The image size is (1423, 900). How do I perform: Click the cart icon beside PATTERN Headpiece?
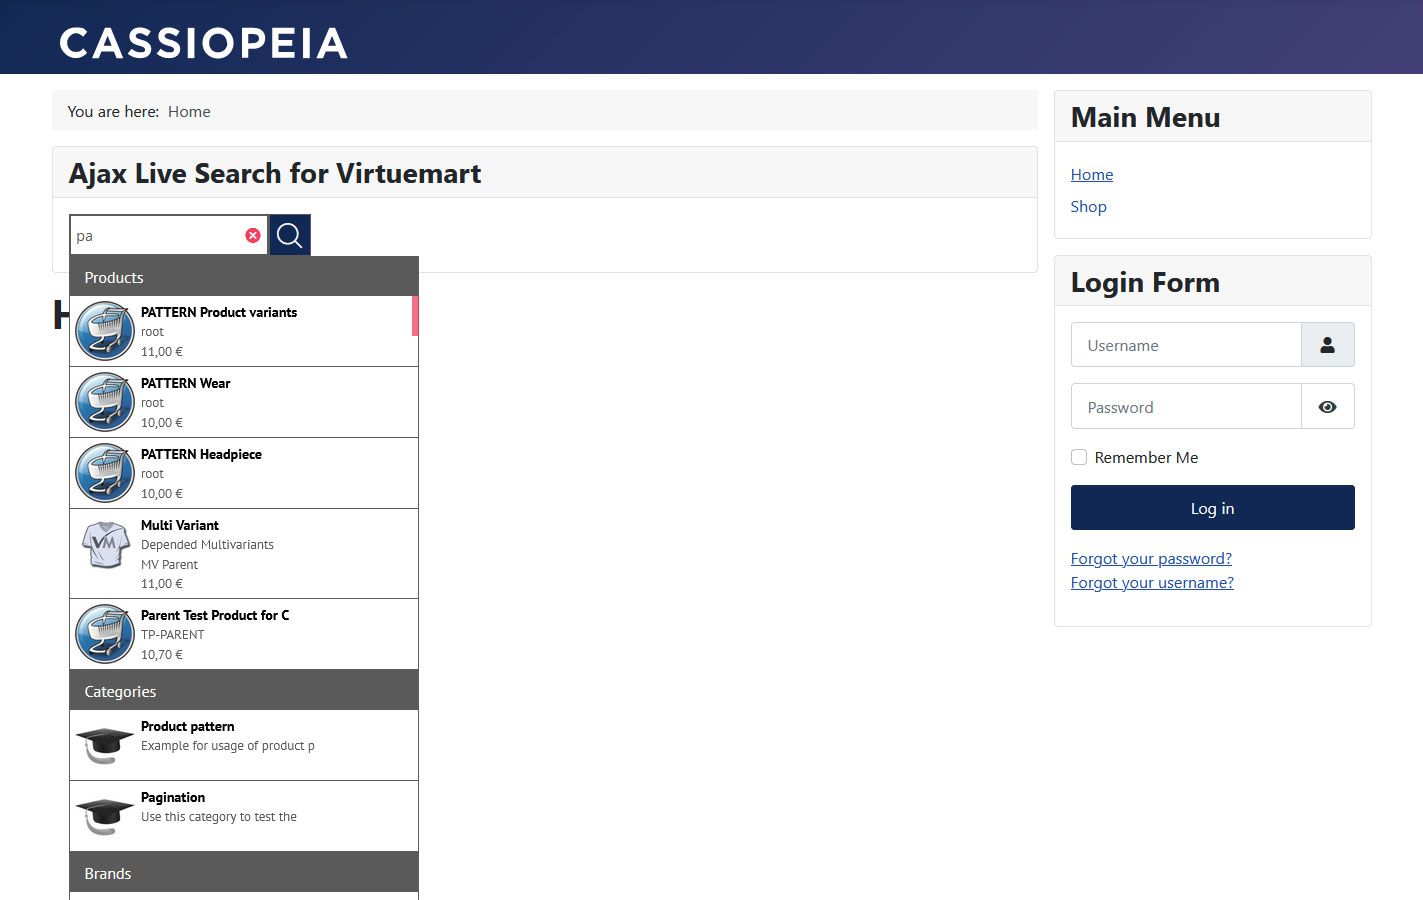coord(105,473)
